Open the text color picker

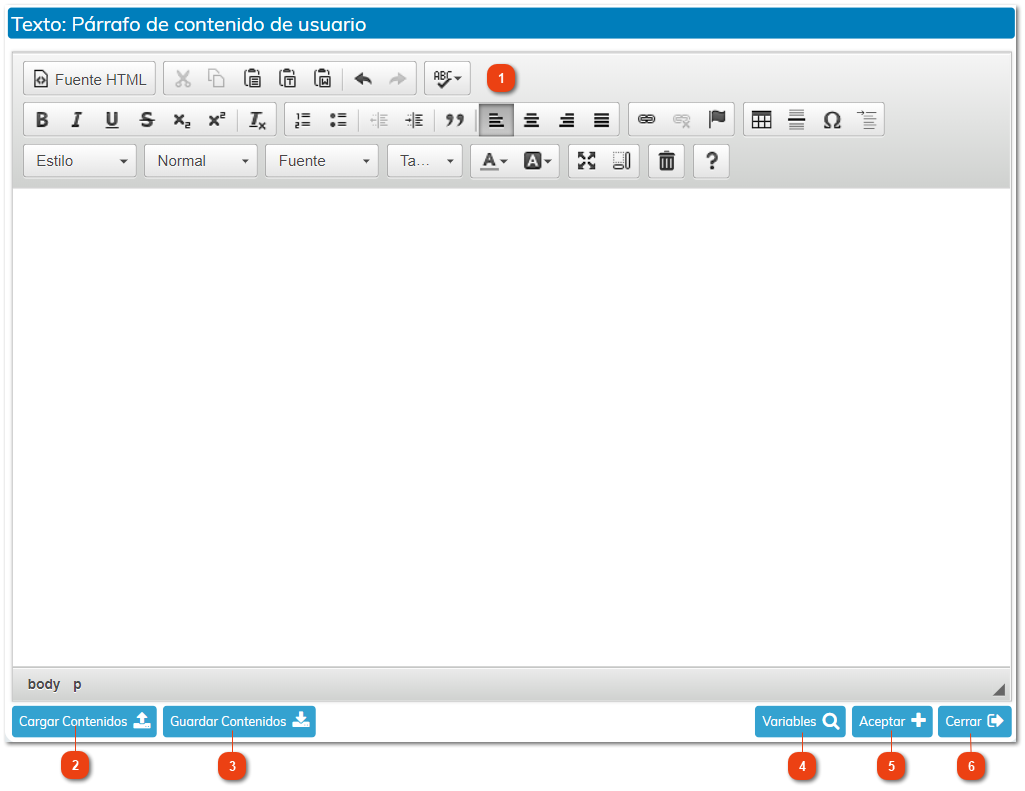tap(494, 161)
